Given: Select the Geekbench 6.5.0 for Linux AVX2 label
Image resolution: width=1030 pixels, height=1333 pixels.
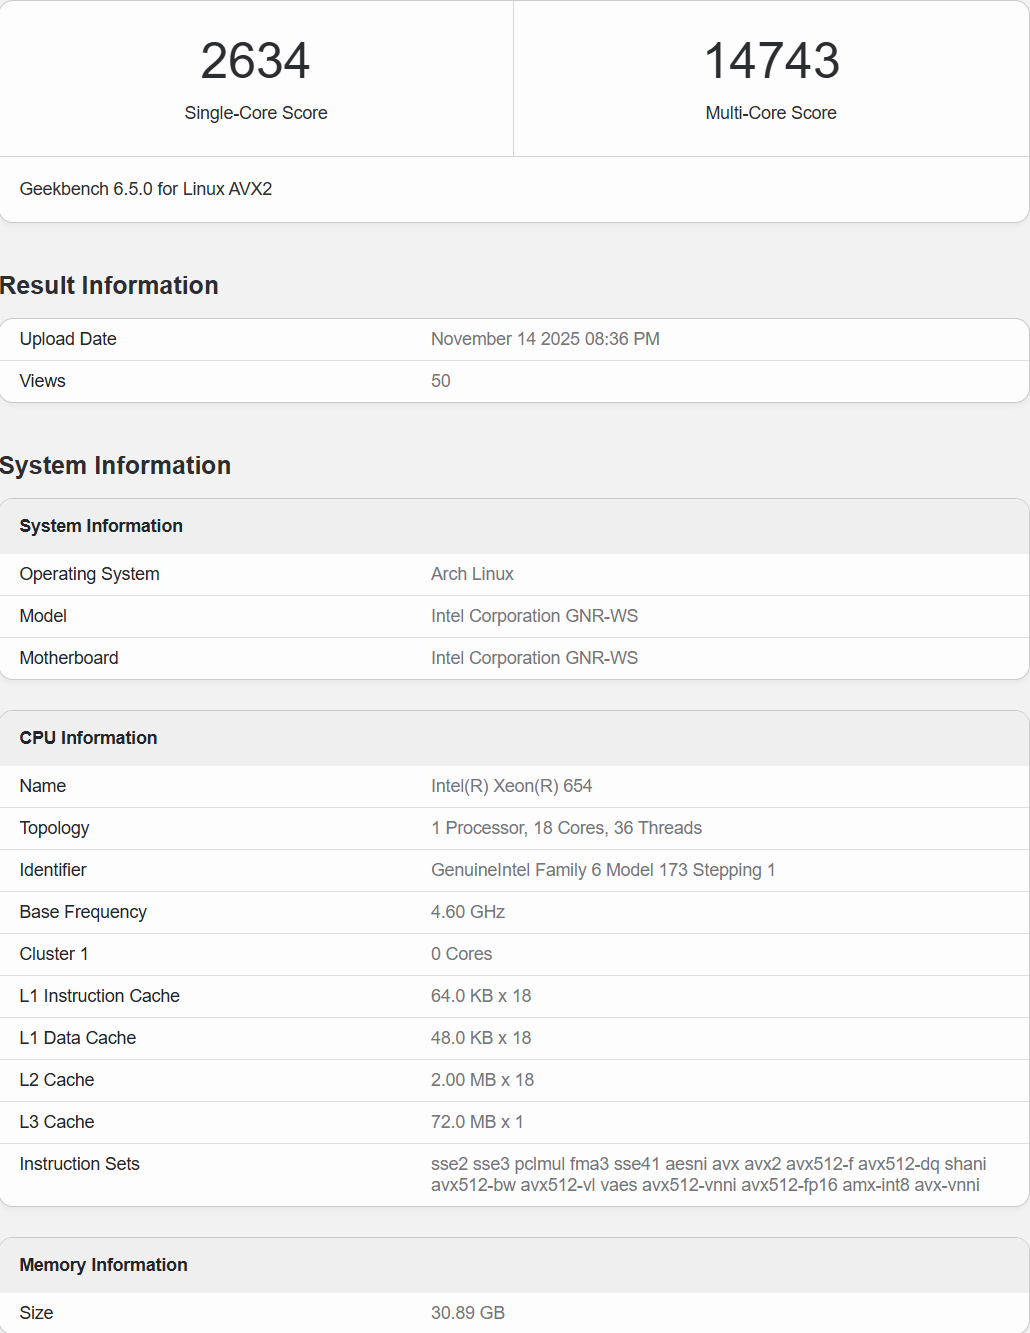Looking at the screenshot, I should (146, 188).
